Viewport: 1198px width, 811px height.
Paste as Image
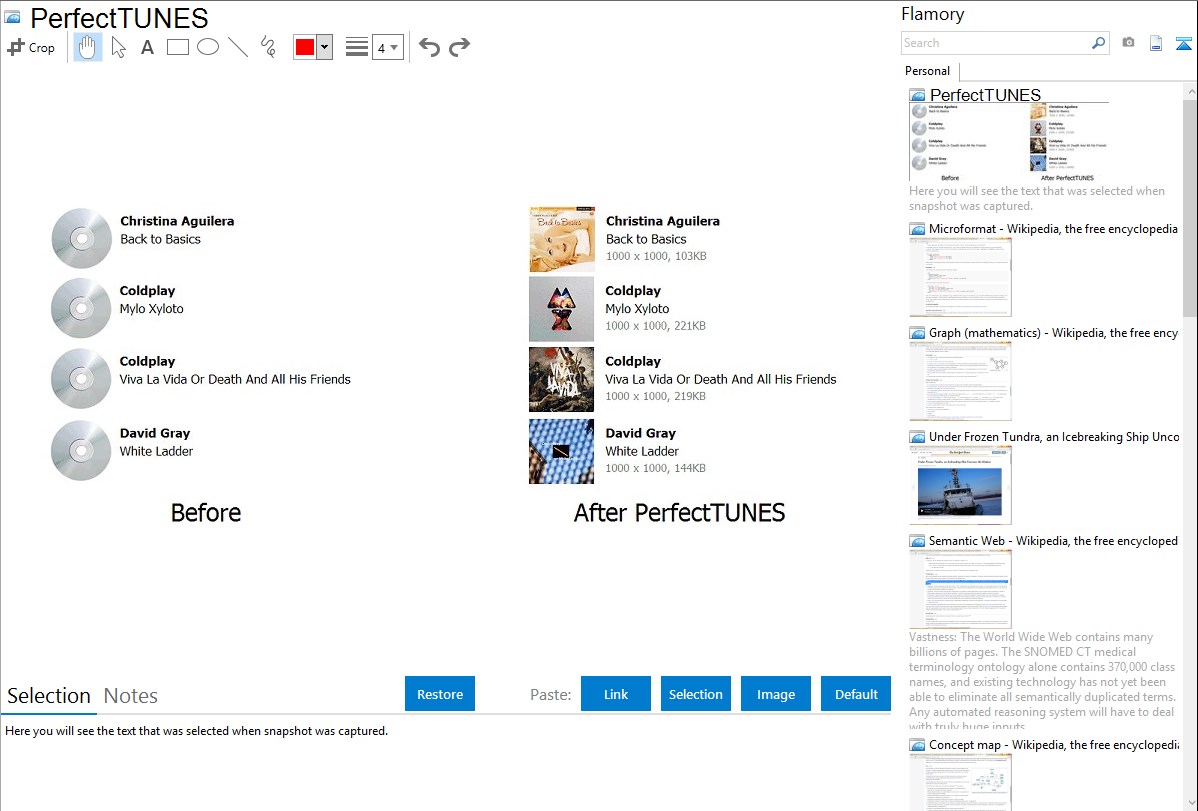(776, 694)
